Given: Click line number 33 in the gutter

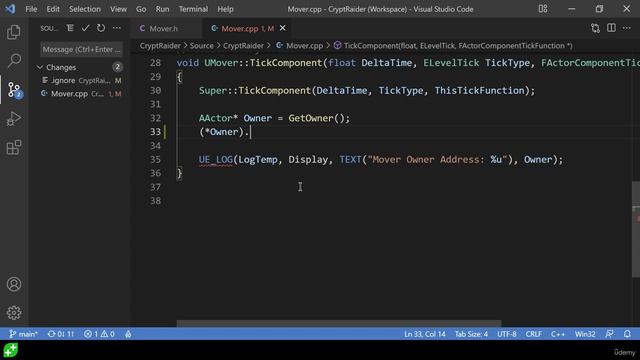Looking at the screenshot, I should coord(155,132).
